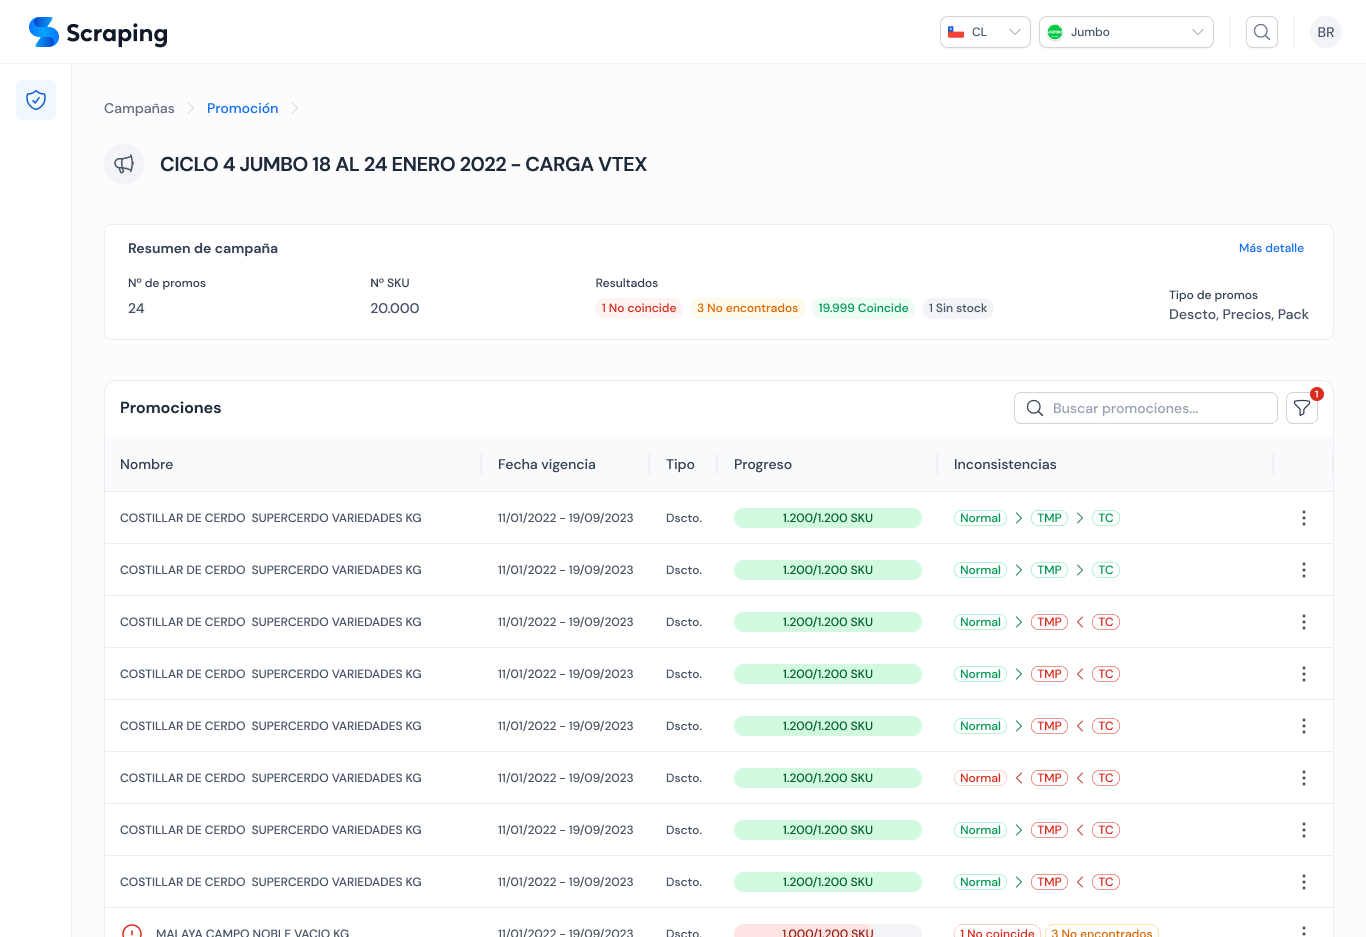Open the promotions filter funnel icon
Image resolution: width=1366 pixels, height=937 pixels.
tap(1301, 408)
